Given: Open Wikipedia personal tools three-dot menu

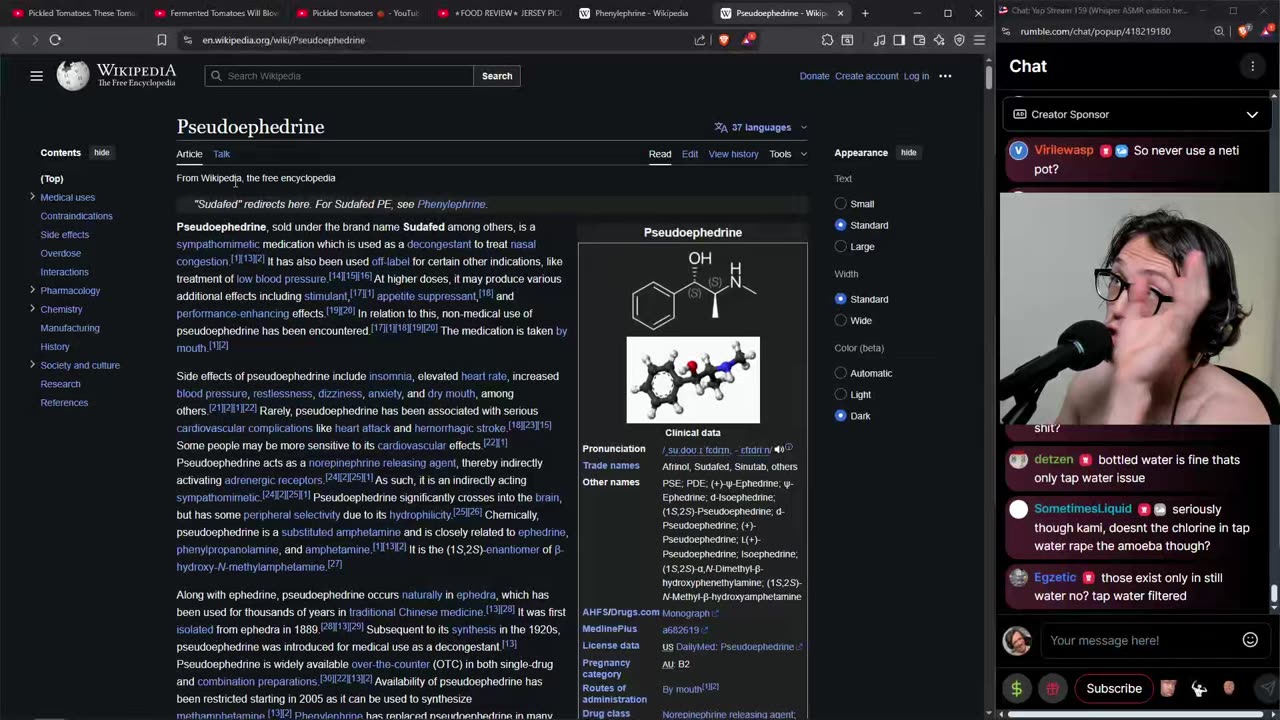Looking at the screenshot, I should (x=945, y=76).
